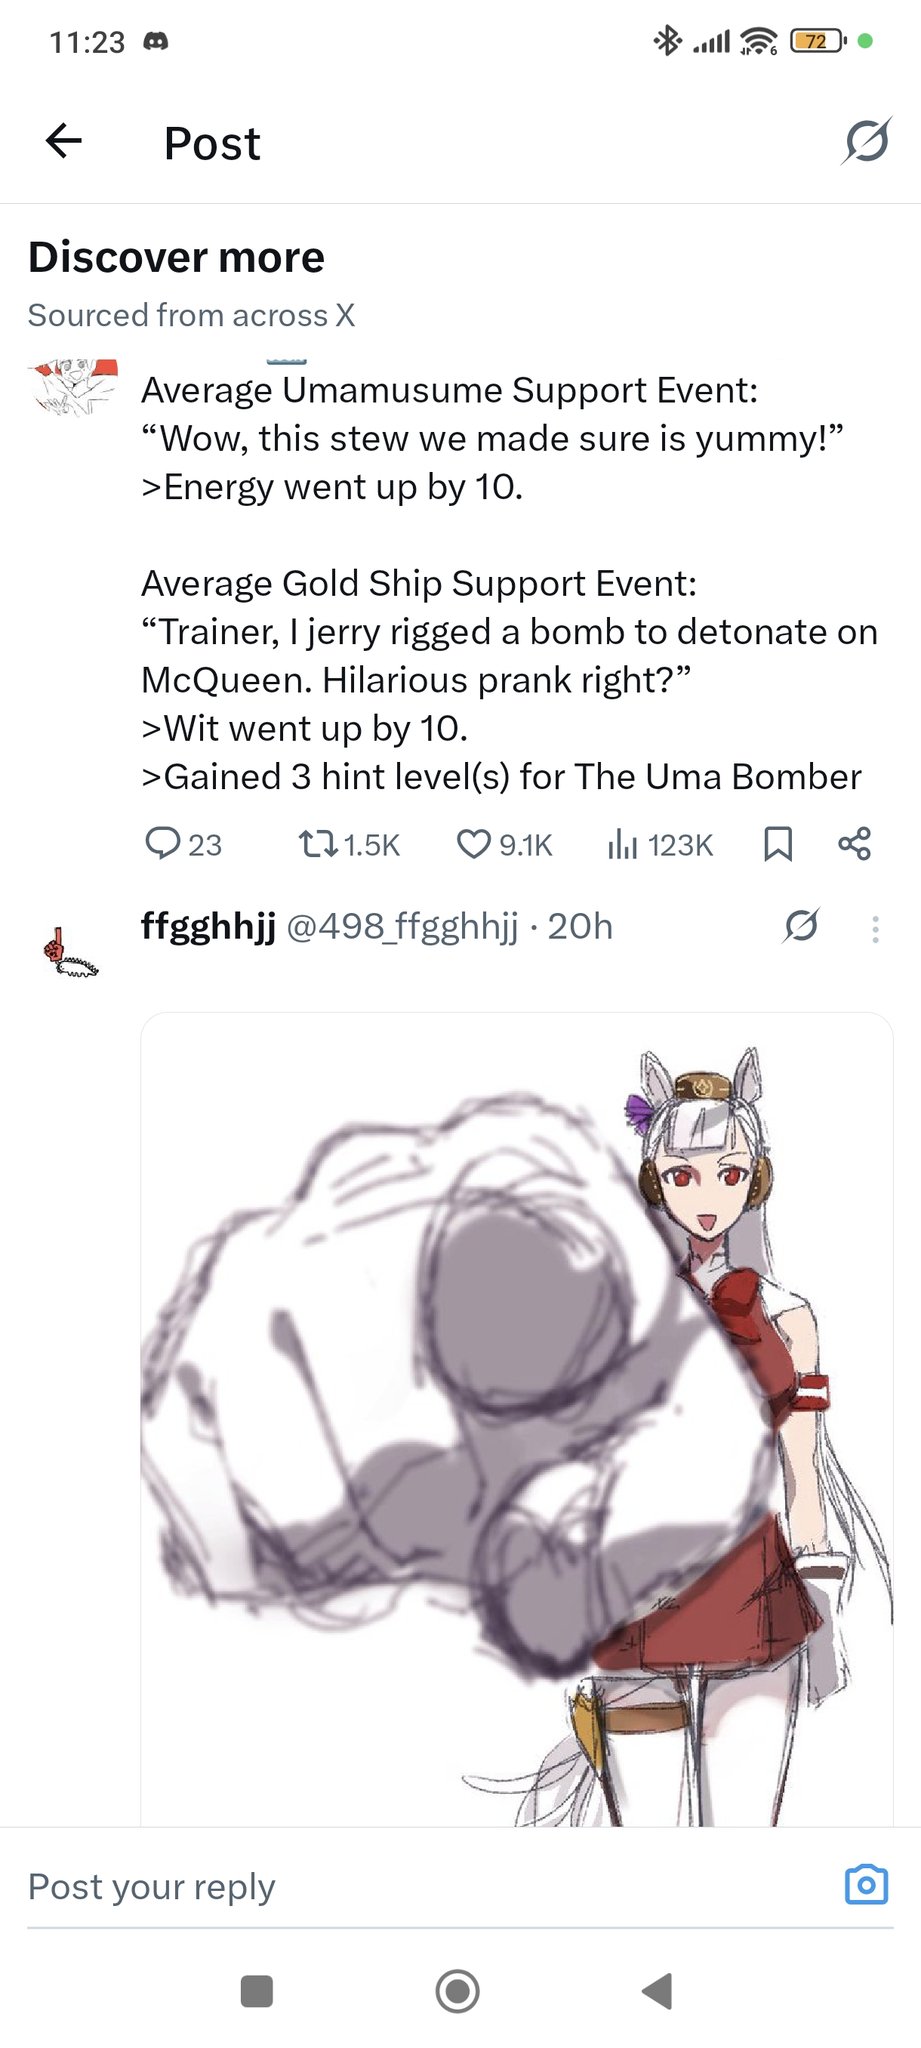Like the post with 9.1K heart icon

[x=504, y=845]
